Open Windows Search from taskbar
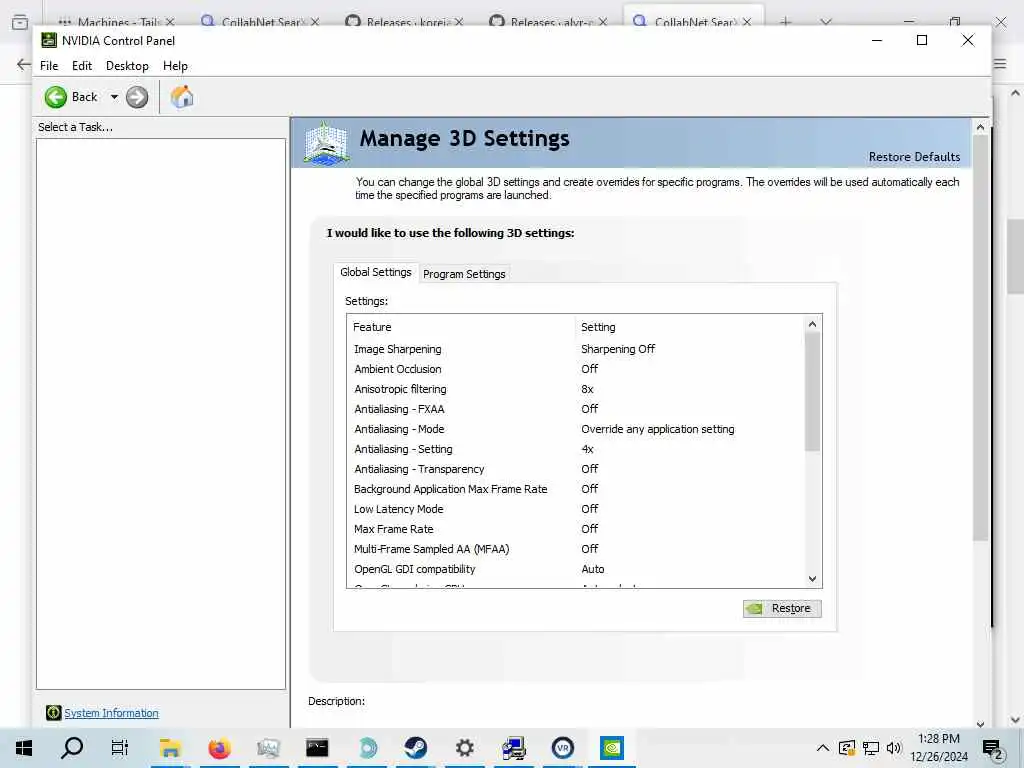Viewport: 1024px width, 768px height. 72,748
